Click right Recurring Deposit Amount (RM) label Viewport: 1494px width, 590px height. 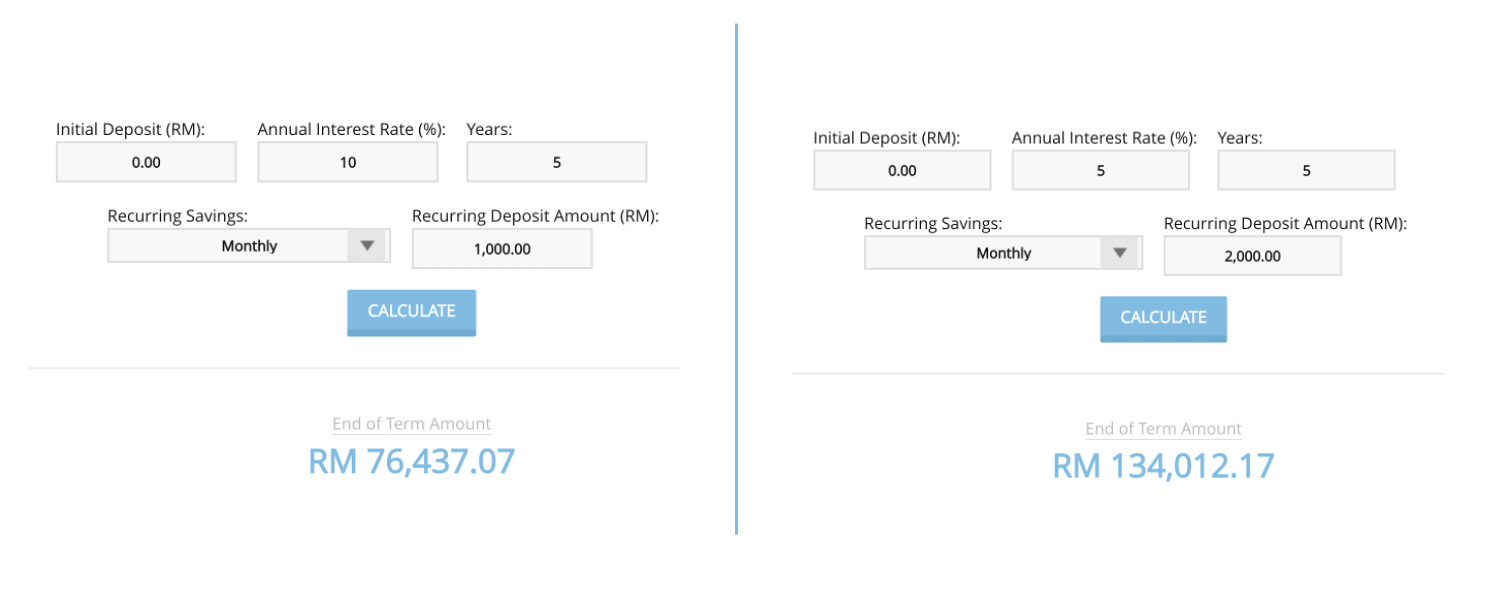coord(1285,224)
